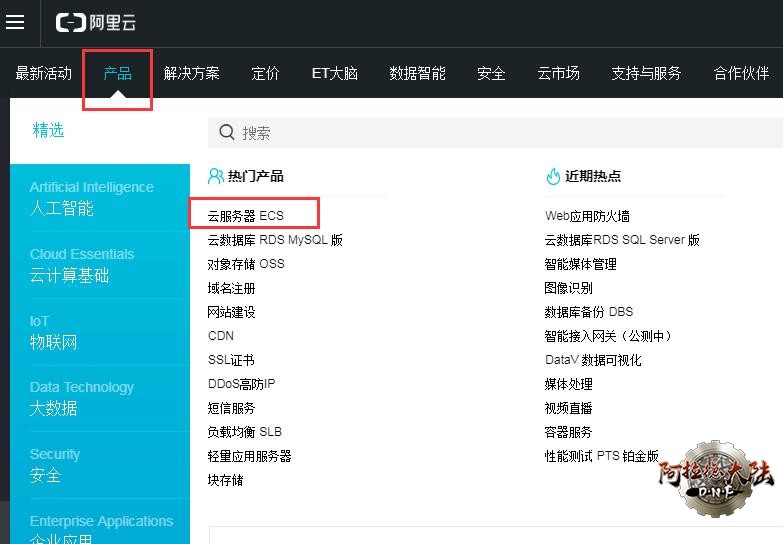Select 定价 in the navigation bar
Viewport: 783px width, 544px height.
tap(265, 73)
